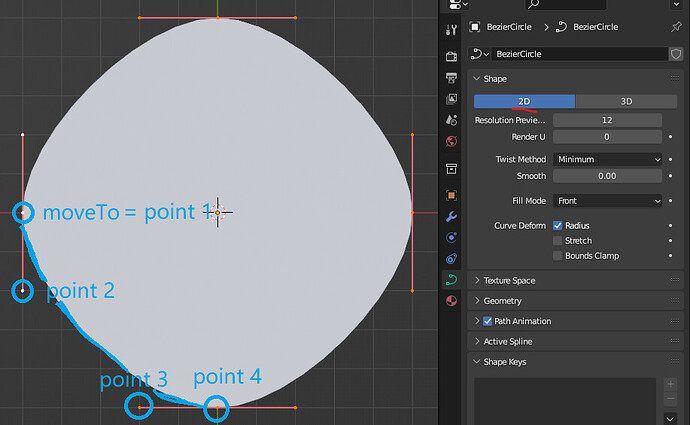Animate the Fill Mode property dot
Screen dimensions: 690x425
670,201
